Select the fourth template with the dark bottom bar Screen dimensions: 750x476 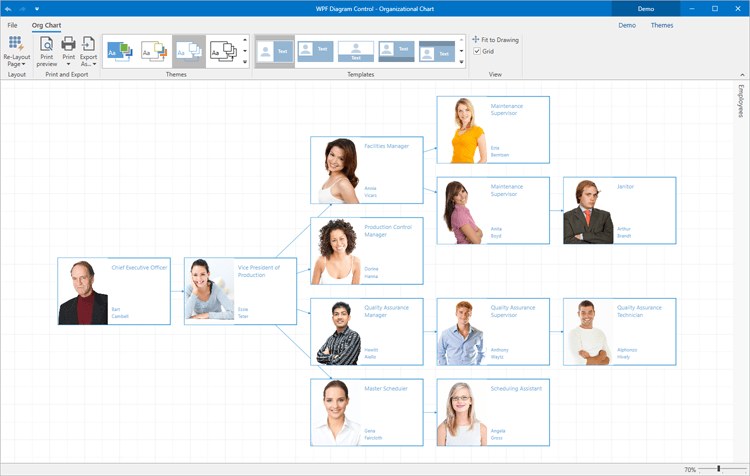coord(396,51)
